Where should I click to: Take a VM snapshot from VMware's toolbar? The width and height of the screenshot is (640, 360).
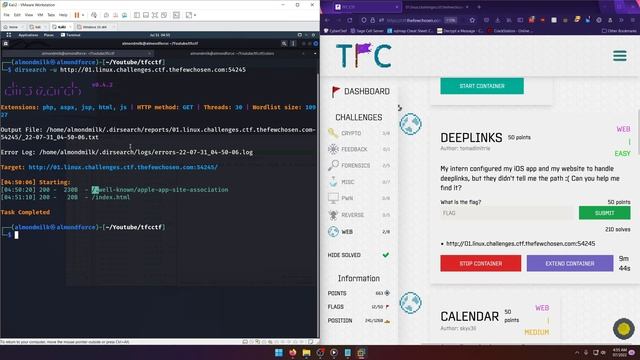(106, 15)
